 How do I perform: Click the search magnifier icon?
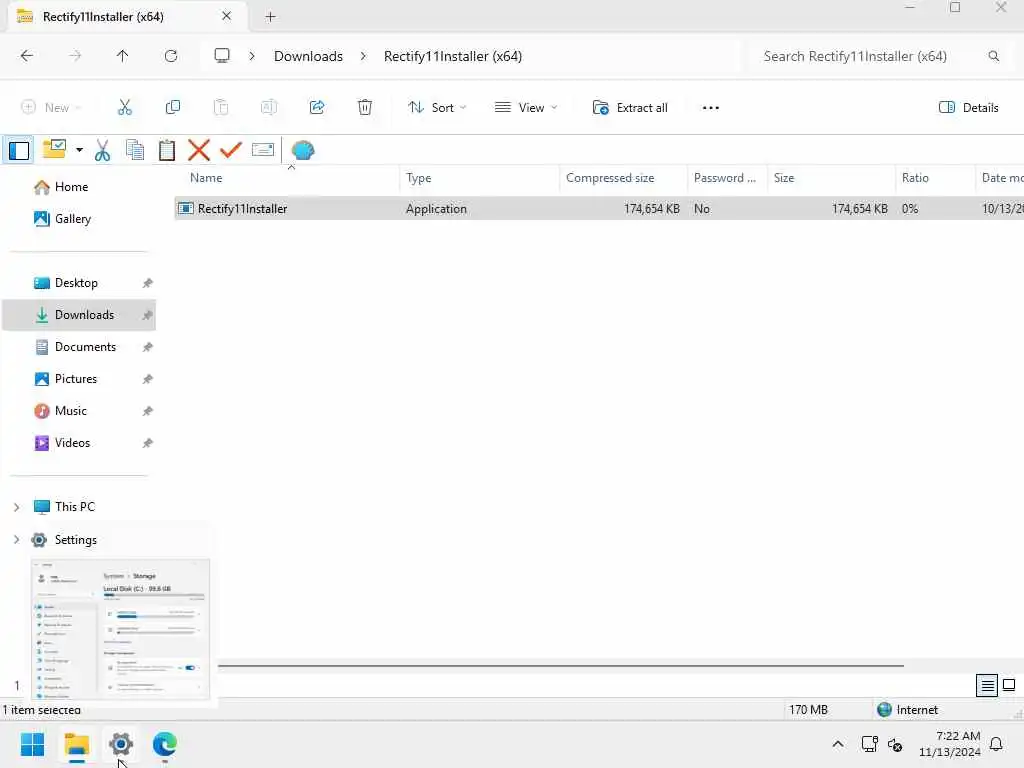click(993, 56)
